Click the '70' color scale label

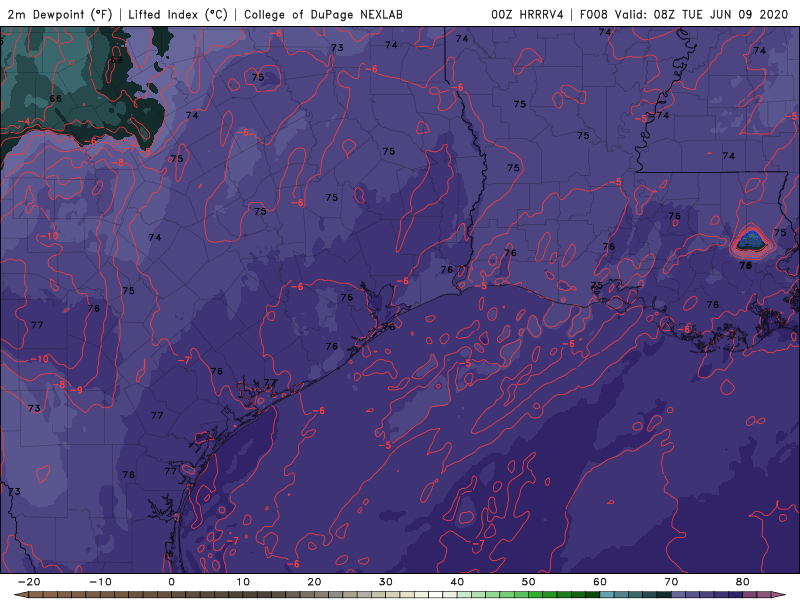pyautogui.click(x=671, y=582)
